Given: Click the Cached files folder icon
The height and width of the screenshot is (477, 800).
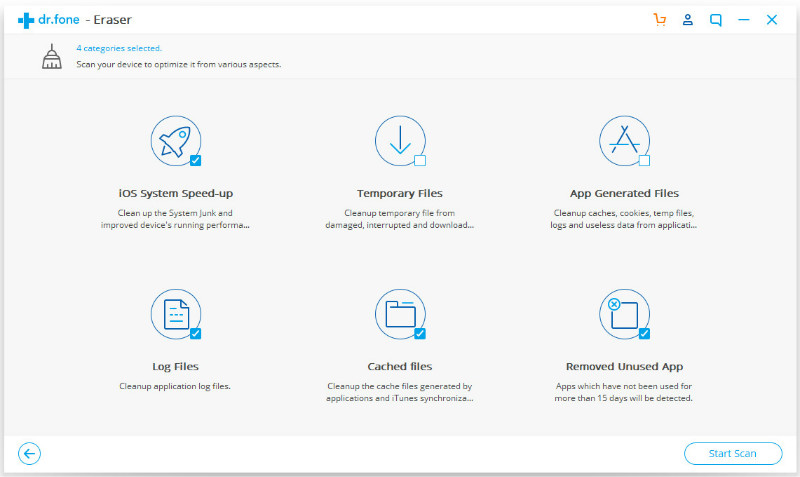Looking at the screenshot, I should point(400,314).
